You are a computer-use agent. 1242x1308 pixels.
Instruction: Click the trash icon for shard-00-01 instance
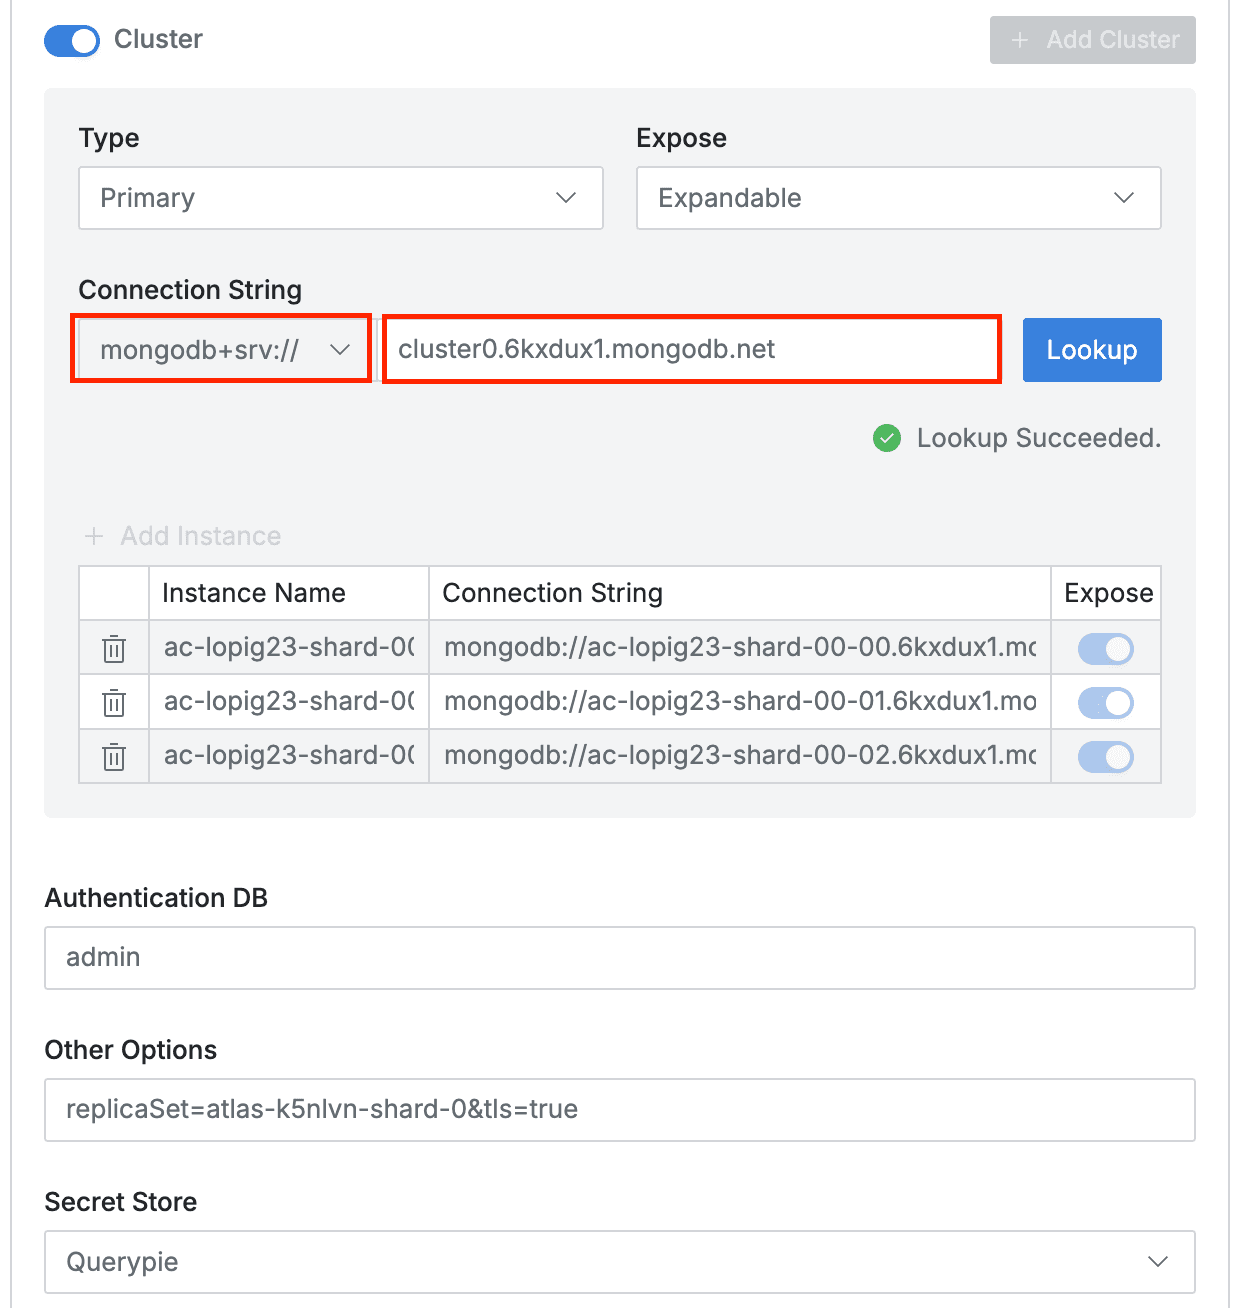click(113, 702)
